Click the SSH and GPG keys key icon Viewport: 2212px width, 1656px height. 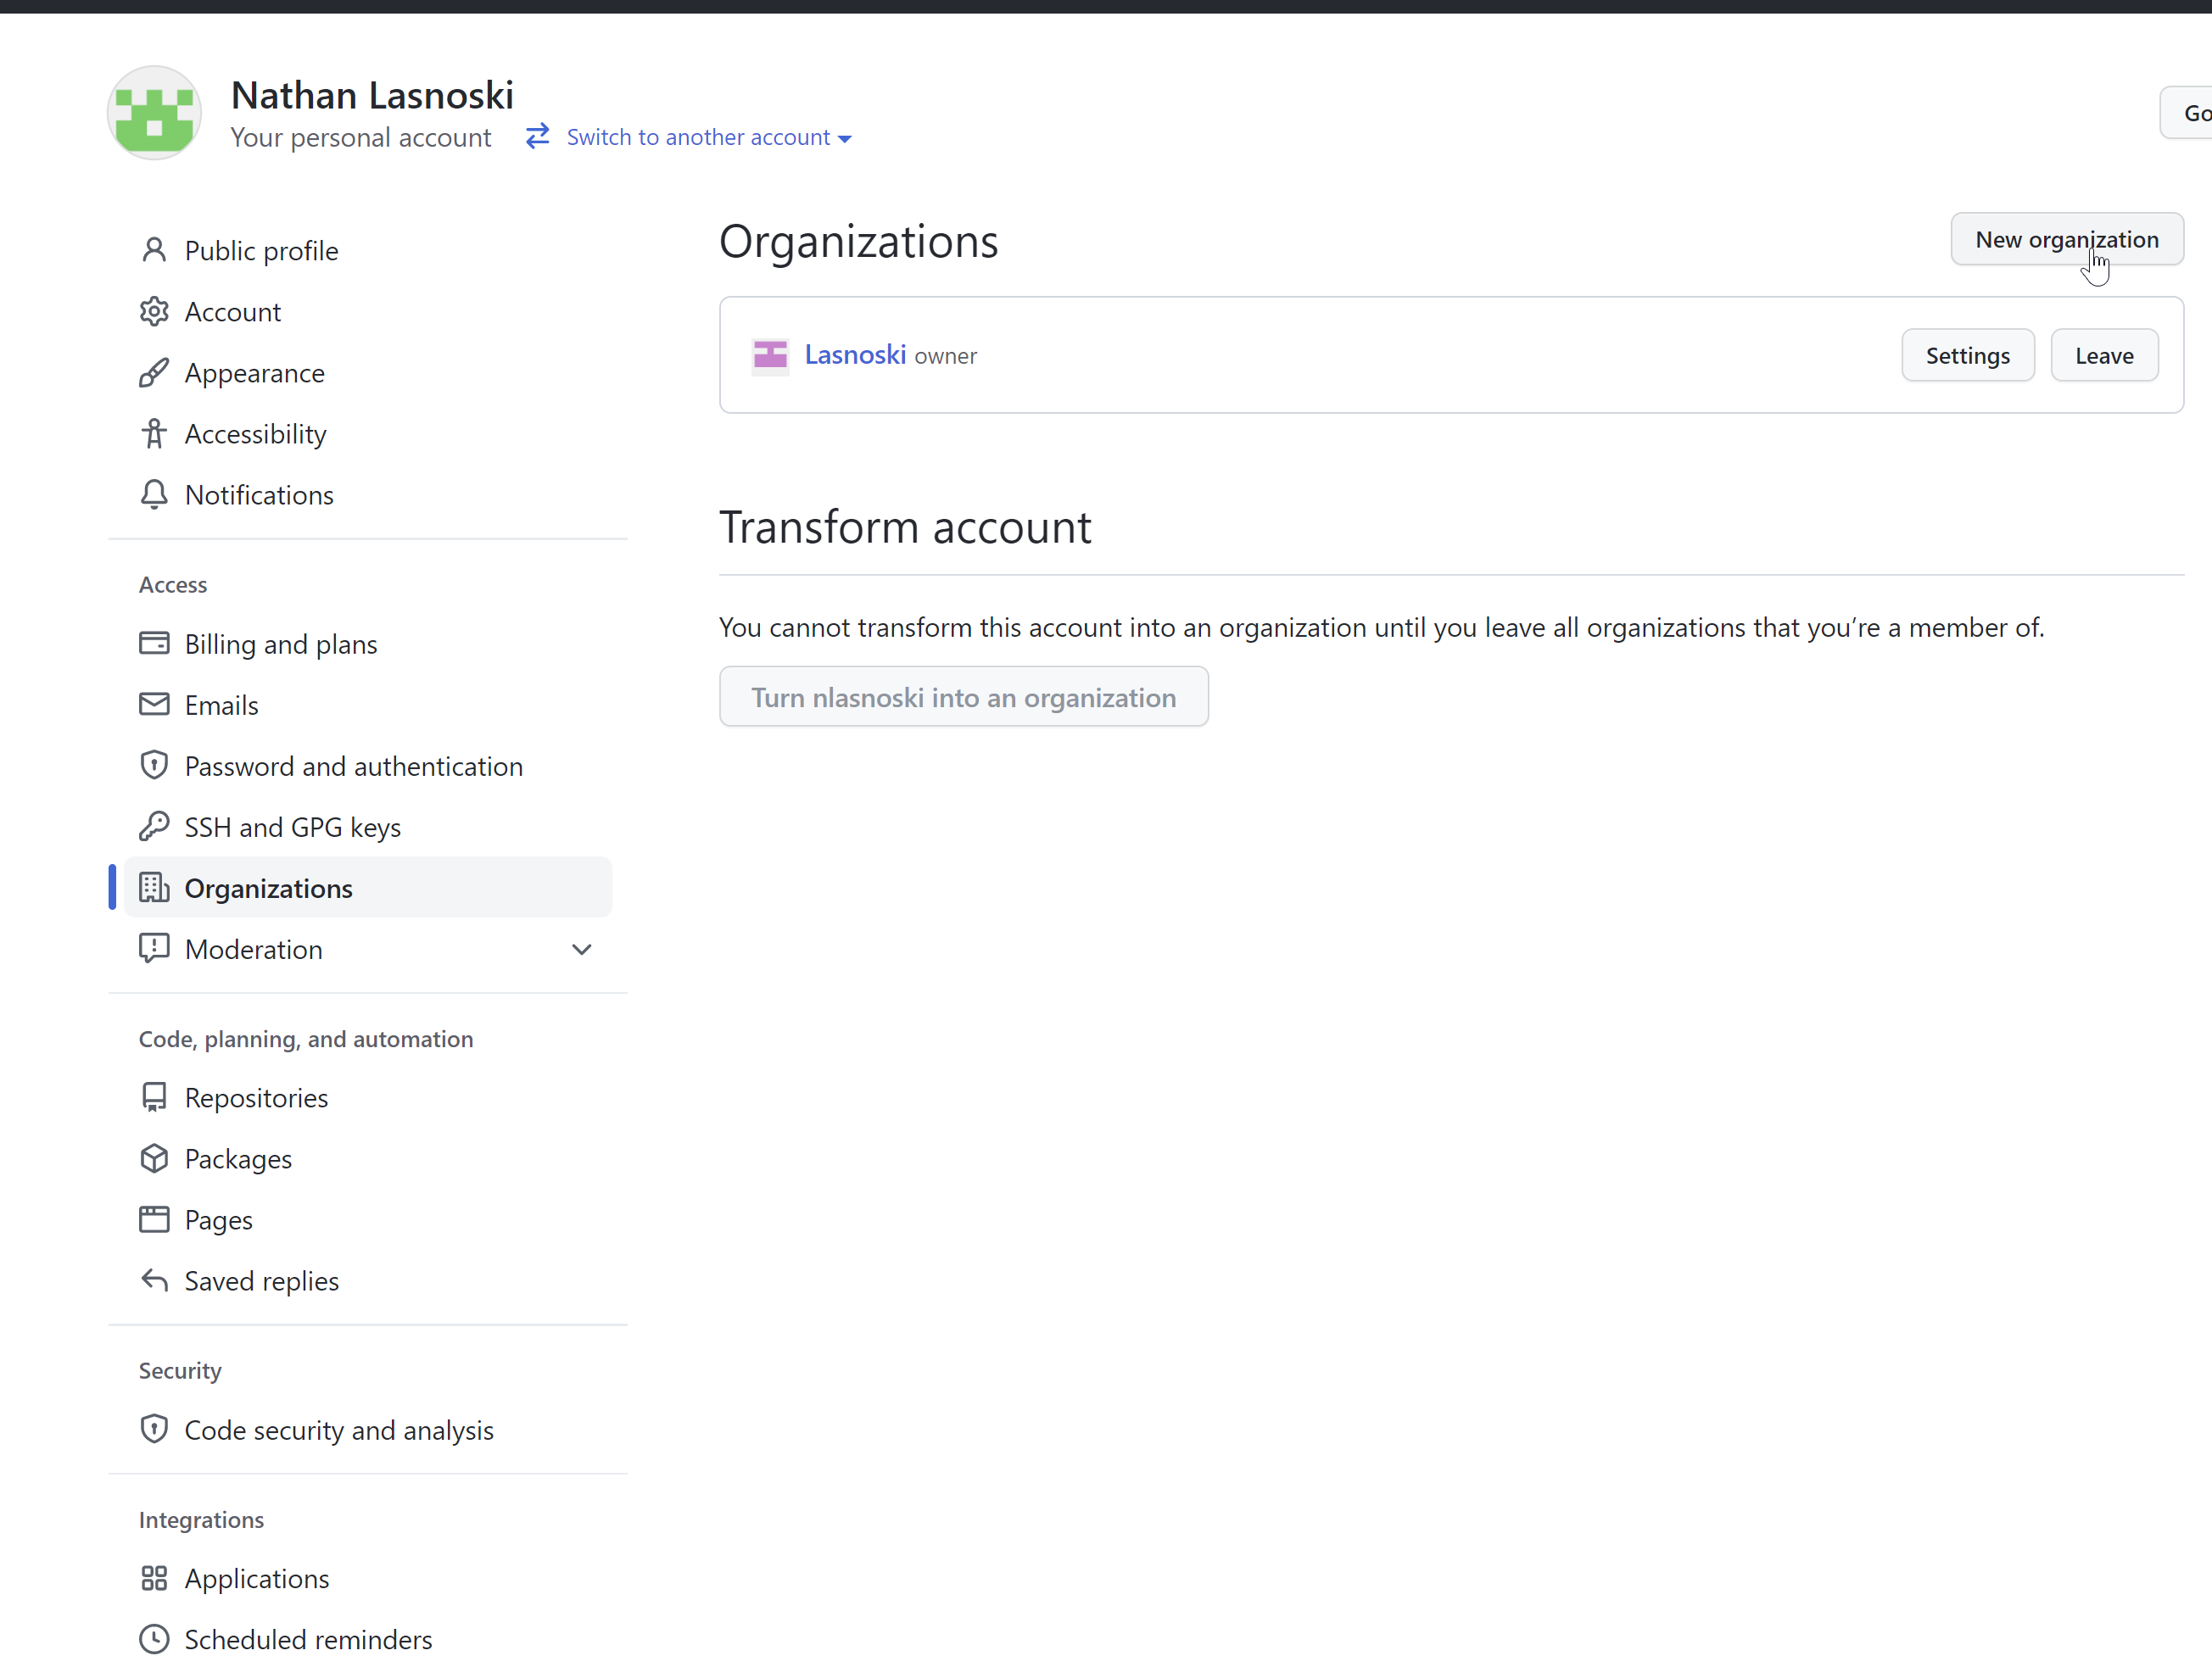(x=154, y=827)
